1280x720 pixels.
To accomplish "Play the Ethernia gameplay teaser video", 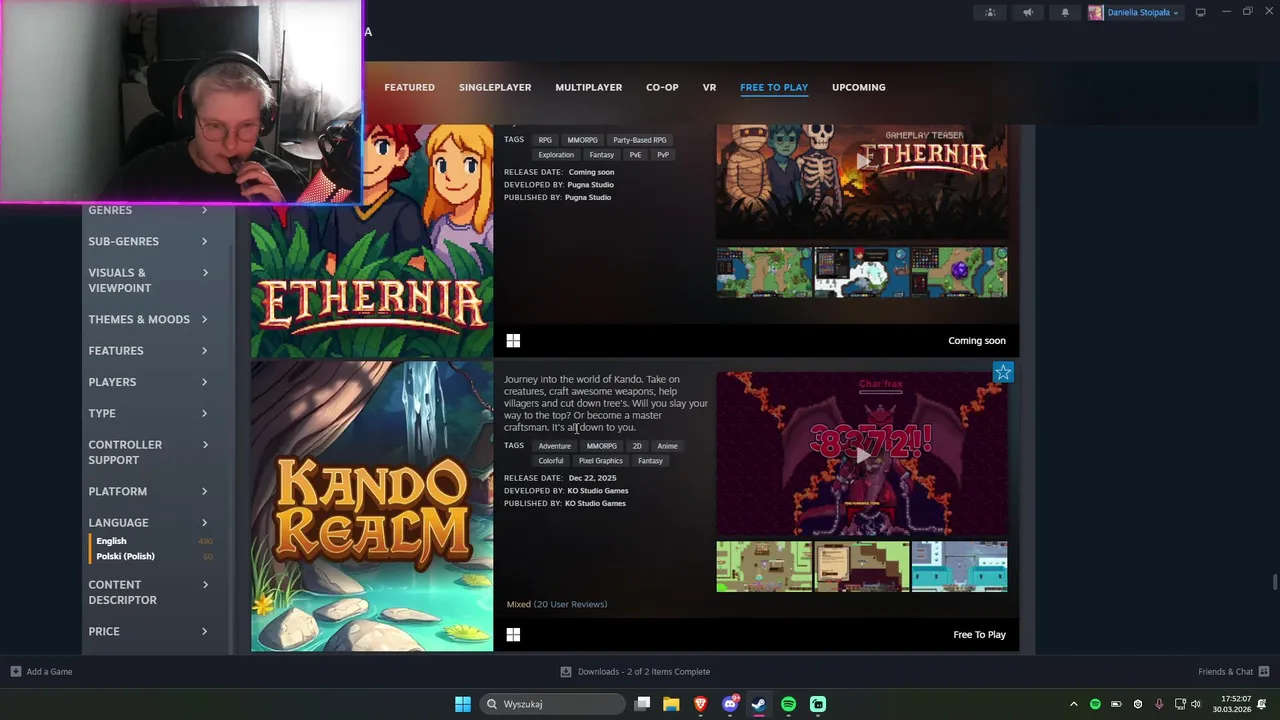I will coord(862,160).
